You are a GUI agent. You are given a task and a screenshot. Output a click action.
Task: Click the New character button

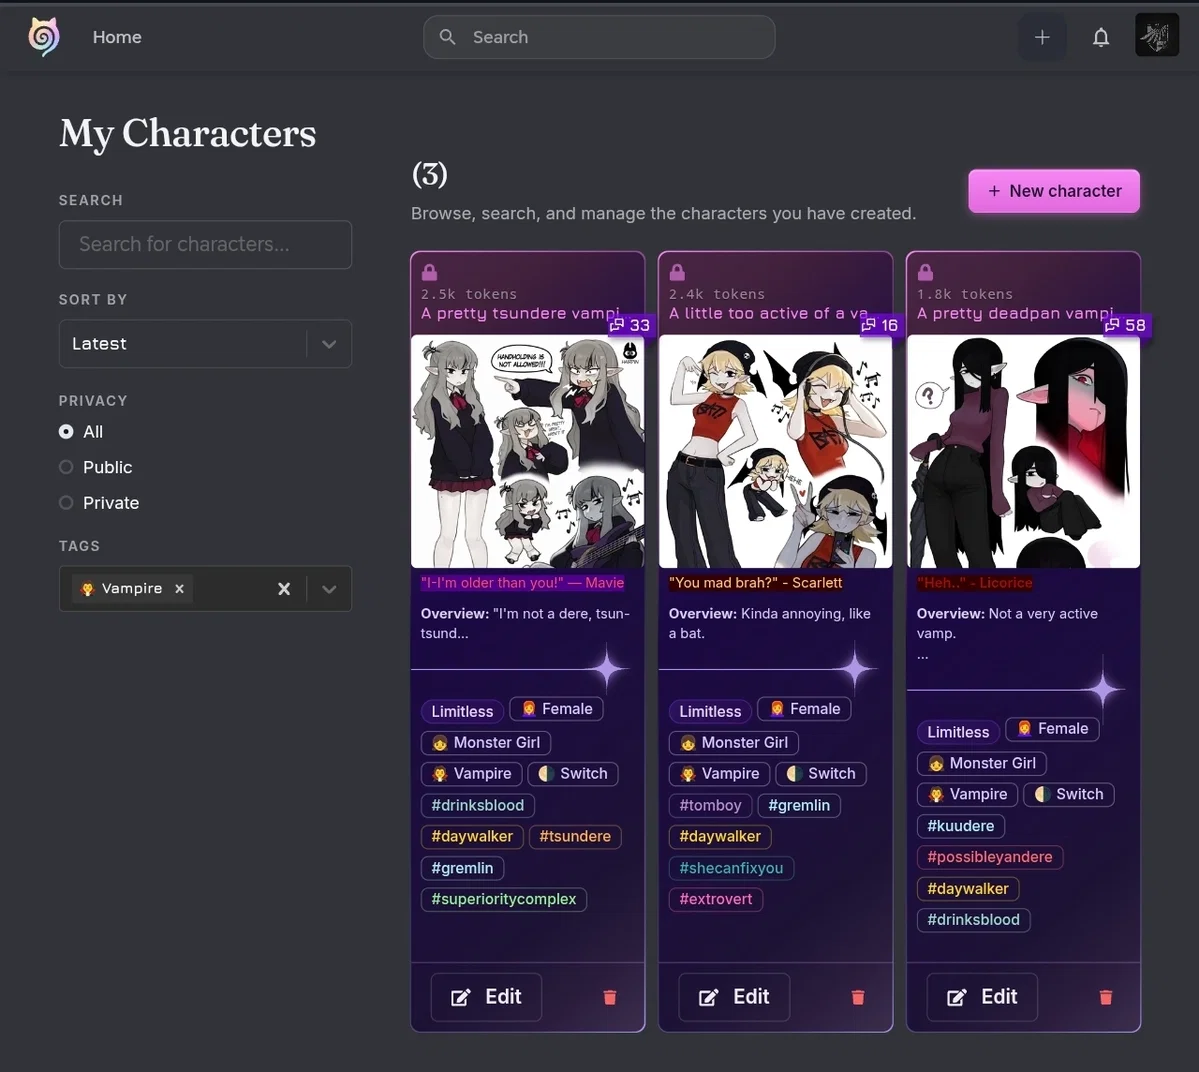click(1054, 191)
